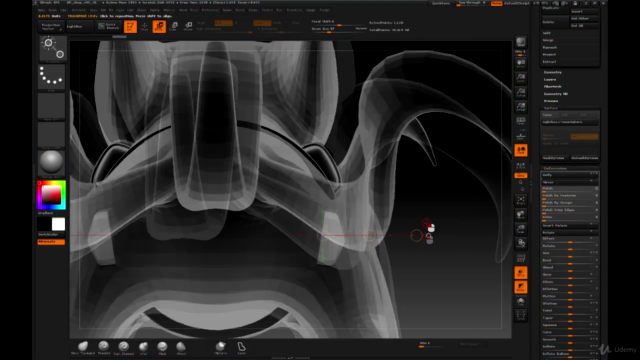Screen dimensions: 640x360
Task: Expand the FiberMesh palette
Action: click(552, 87)
